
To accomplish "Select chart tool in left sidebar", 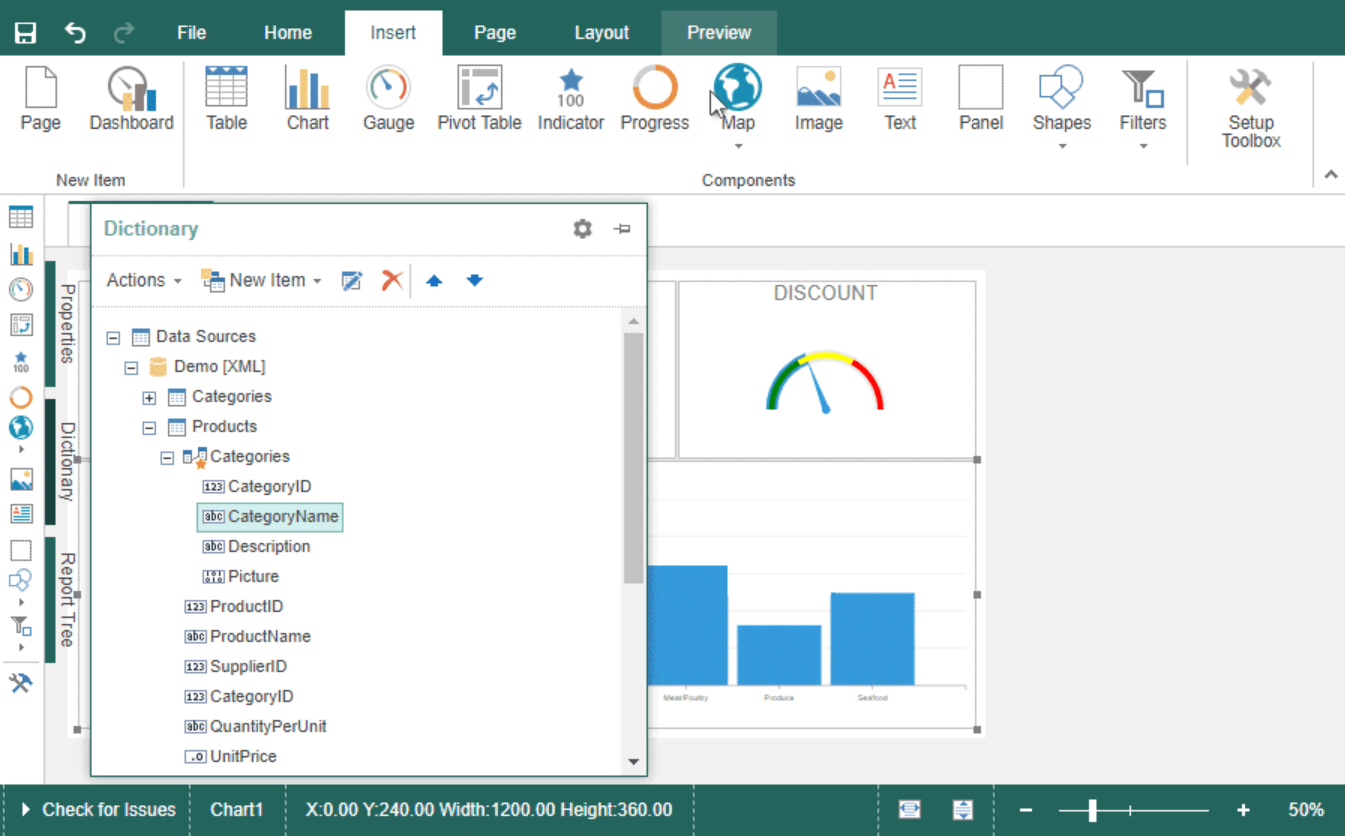I will point(21,253).
